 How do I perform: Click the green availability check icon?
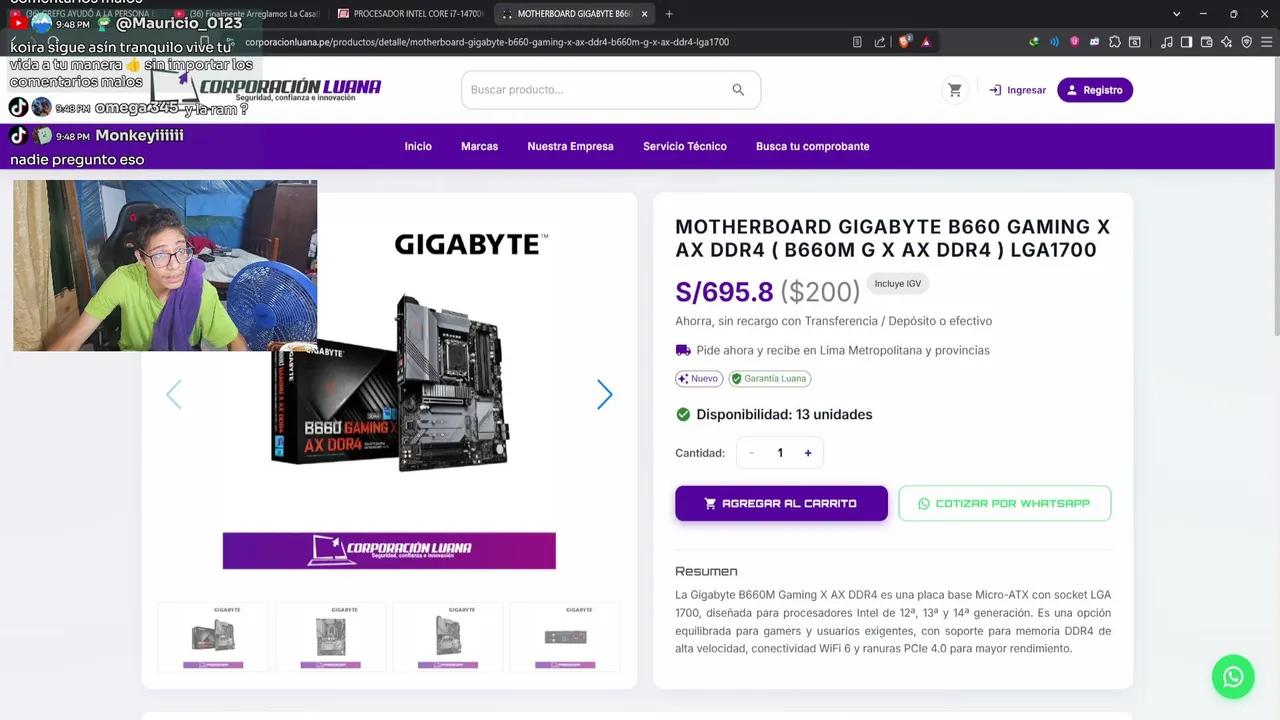[x=683, y=414]
